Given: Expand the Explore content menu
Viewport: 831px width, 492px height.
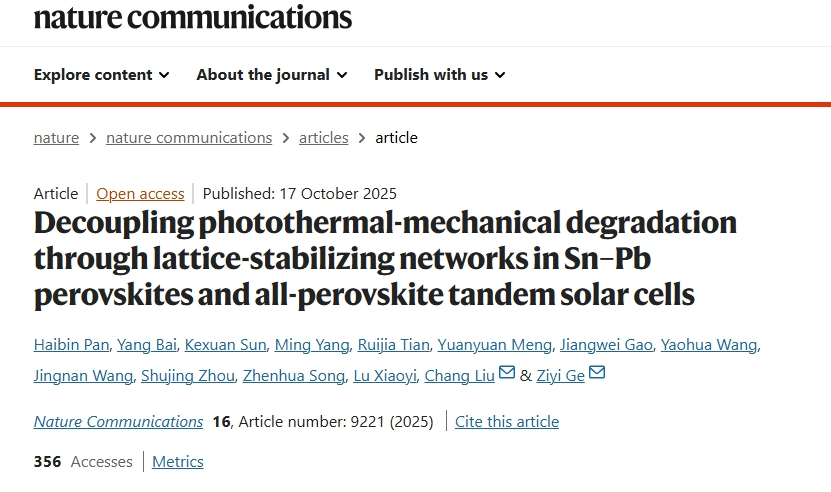Looking at the screenshot, I should (x=101, y=75).
